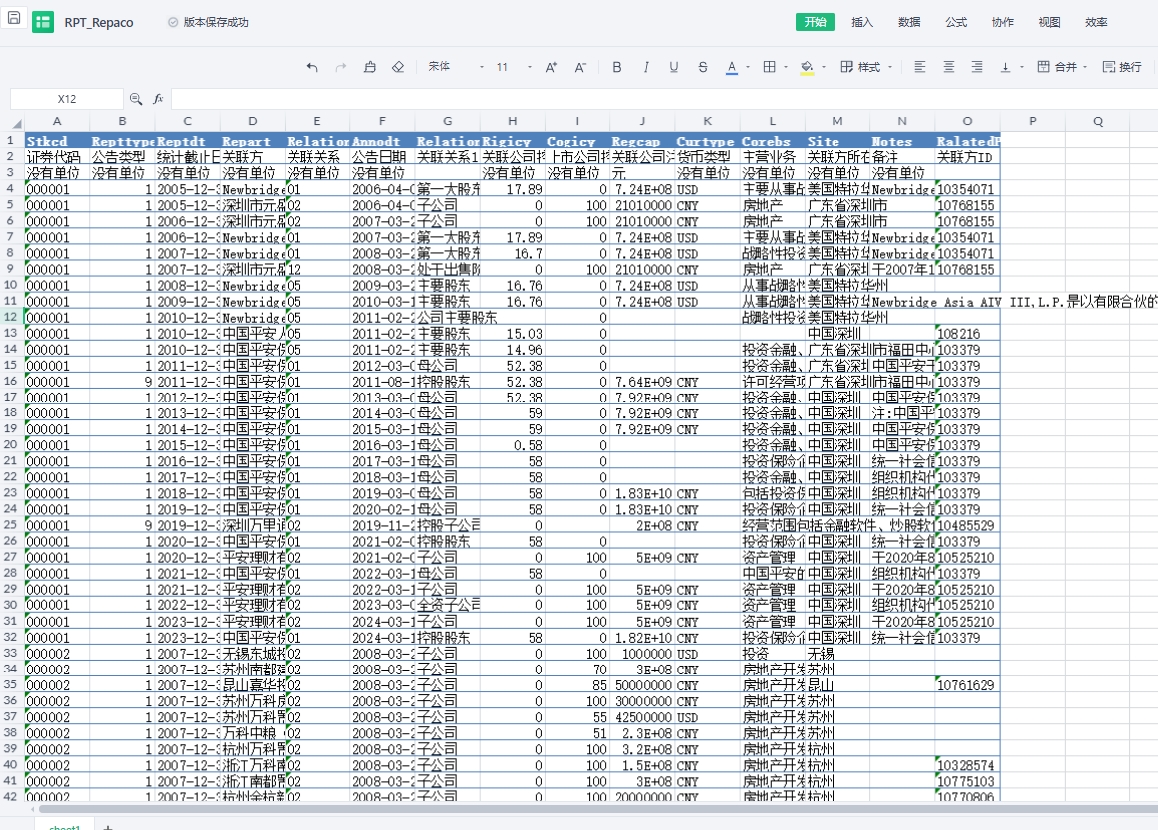
Task: Click the 元 unit cell in row 3
Action: click(x=643, y=174)
